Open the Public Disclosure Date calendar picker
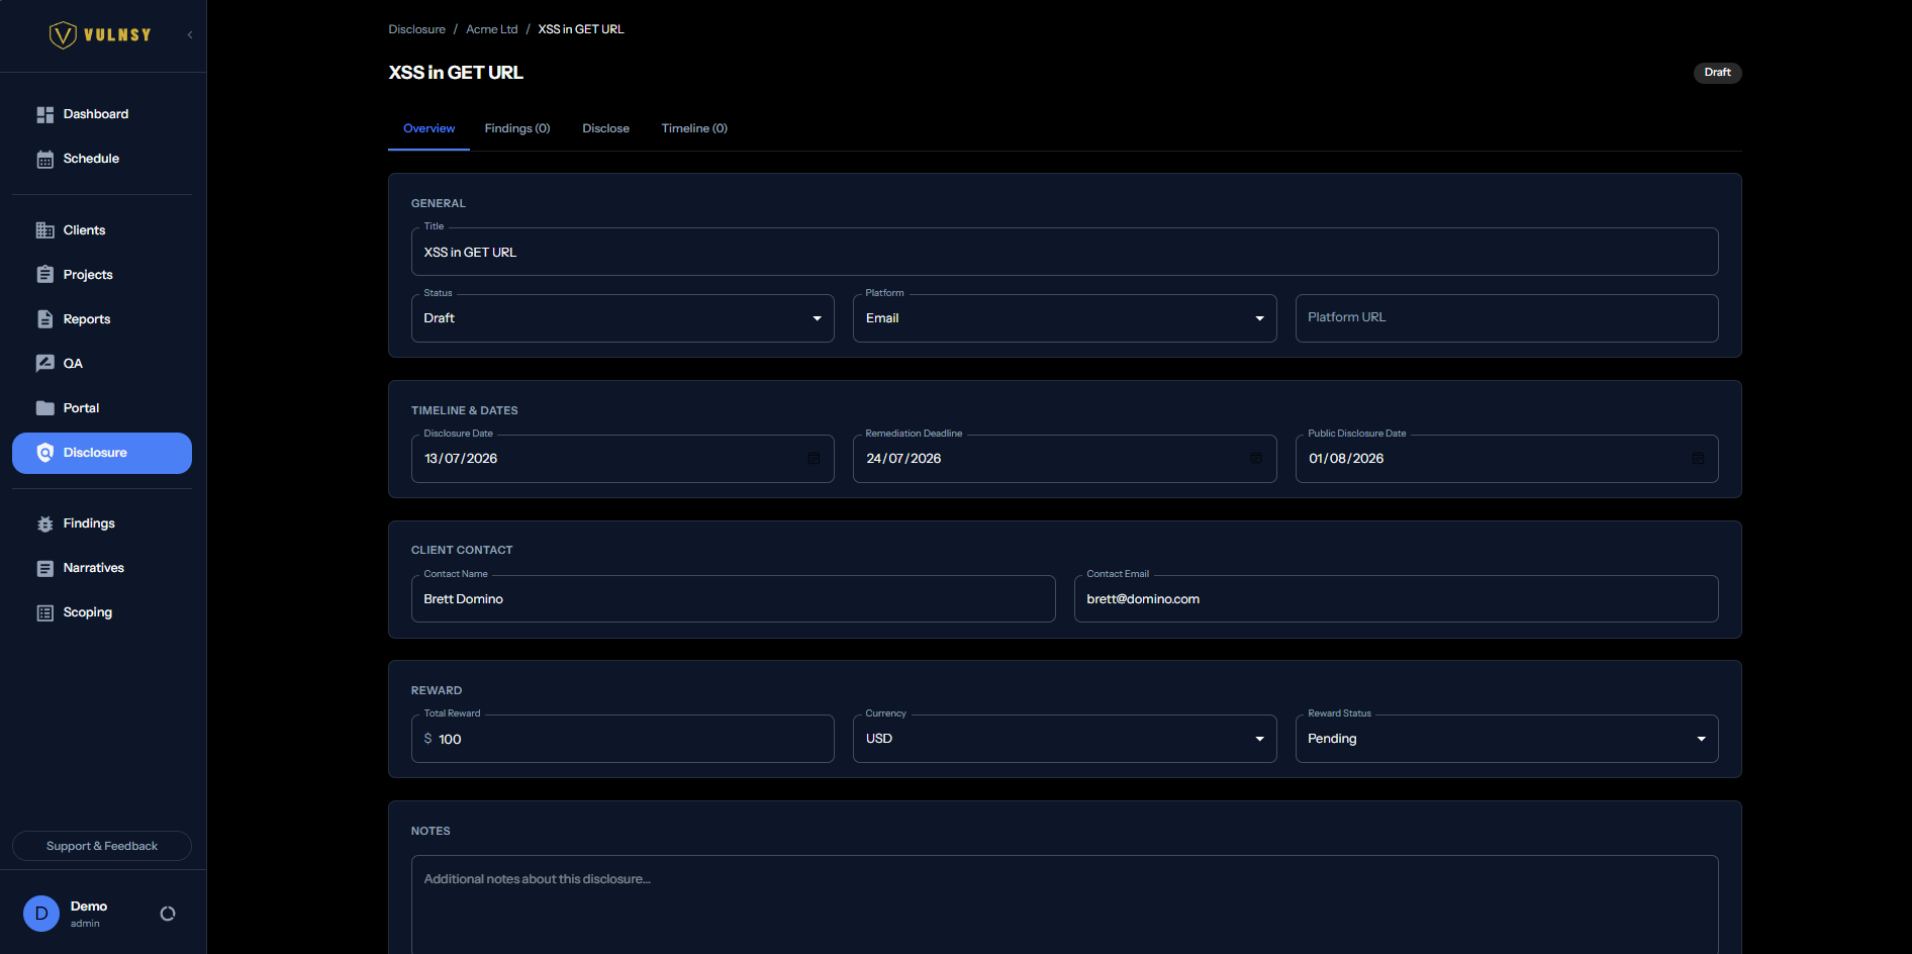1912x954 pixels. pyautogui.click(x=1698, y=458)
